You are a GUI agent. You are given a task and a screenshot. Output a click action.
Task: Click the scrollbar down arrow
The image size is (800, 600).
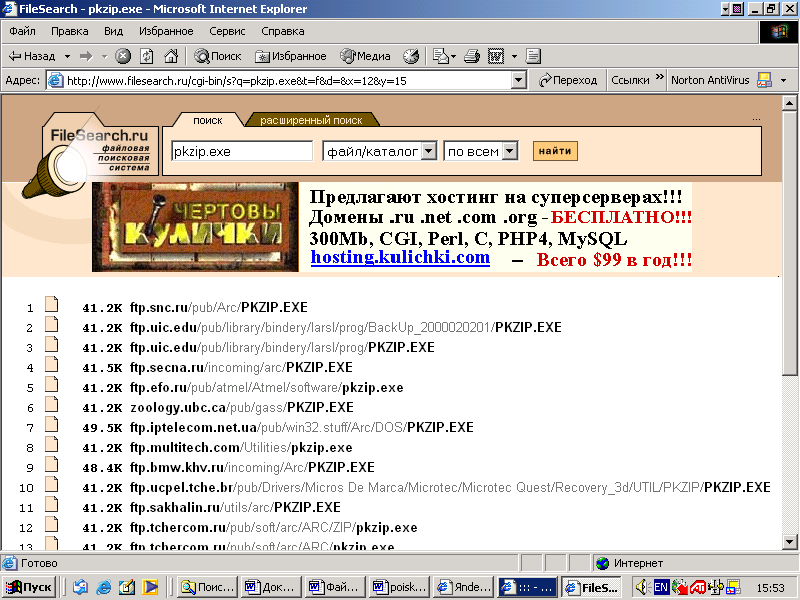pos(789,541)
